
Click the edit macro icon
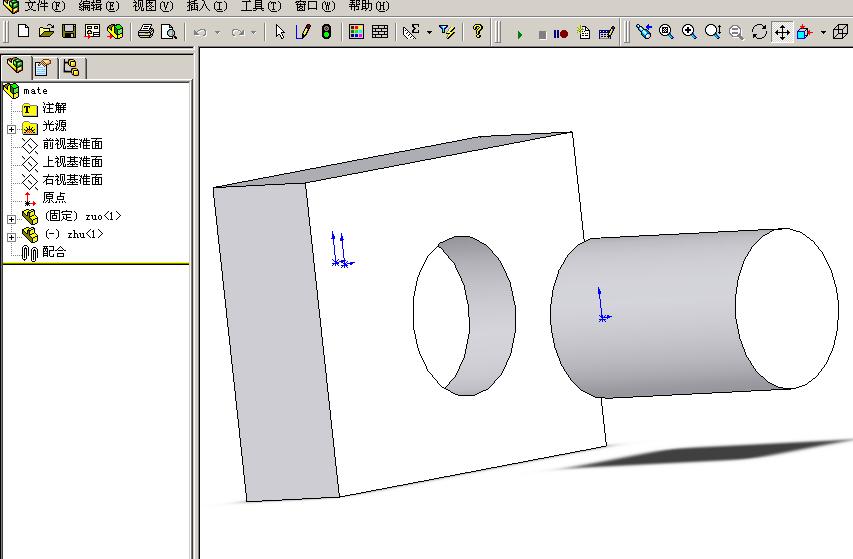tap(607, 33)
